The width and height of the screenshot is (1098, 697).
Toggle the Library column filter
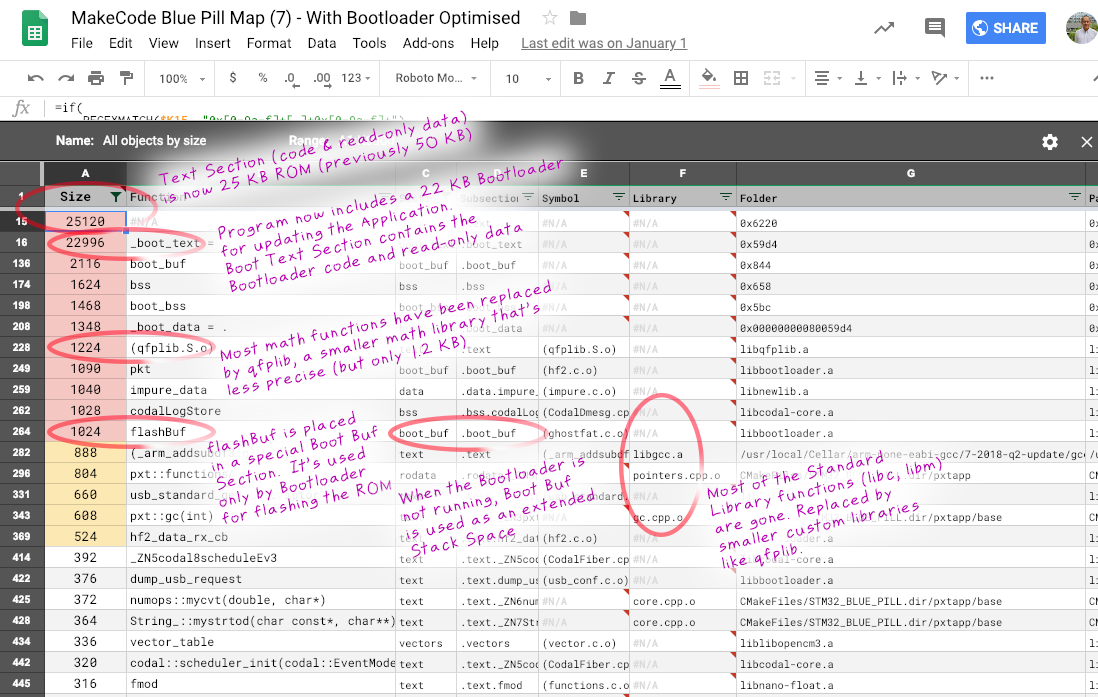click(725, 198)
